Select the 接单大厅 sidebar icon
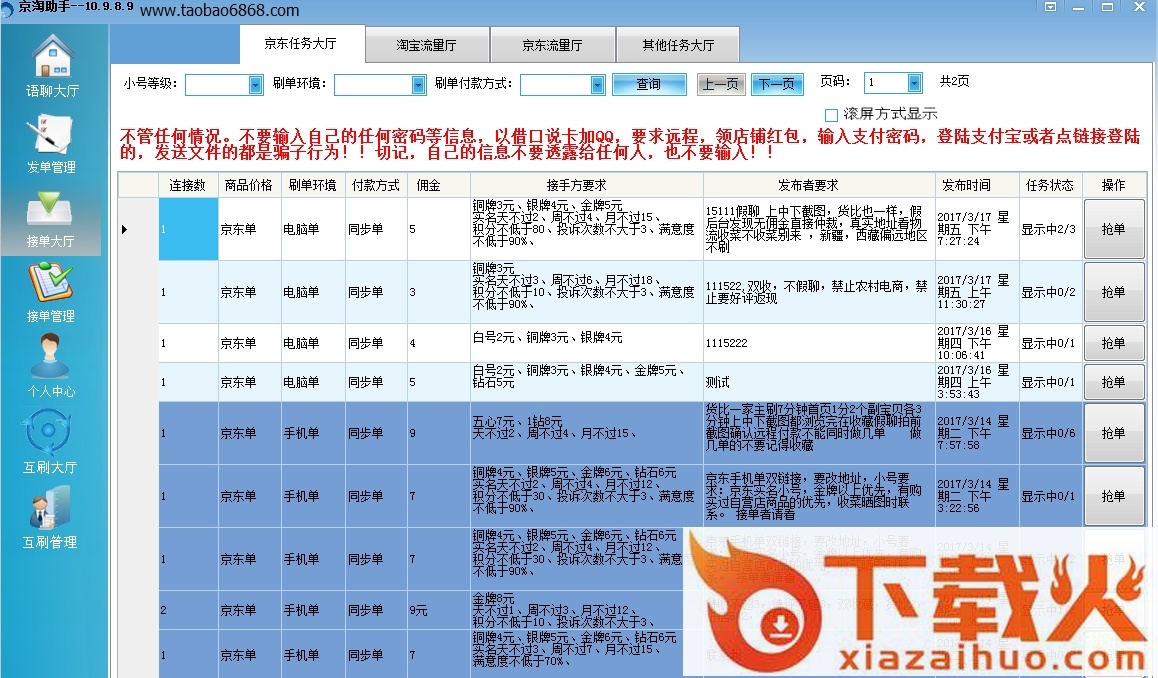Image resolution: width=1158 pixels, height=678 pixels. click(x=50, y=209)
